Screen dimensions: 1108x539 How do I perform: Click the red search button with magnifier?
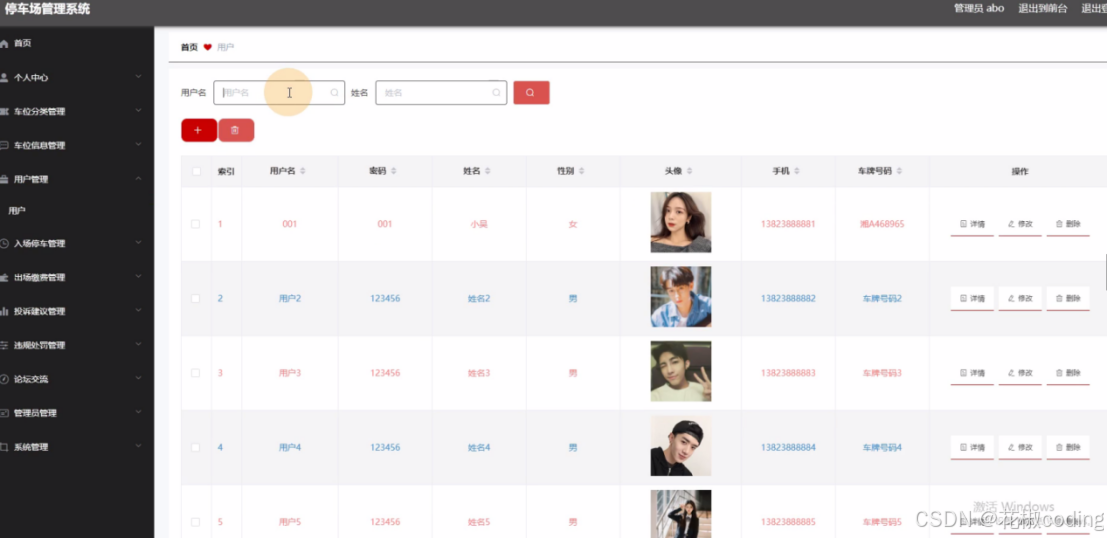tap(531, 93)
